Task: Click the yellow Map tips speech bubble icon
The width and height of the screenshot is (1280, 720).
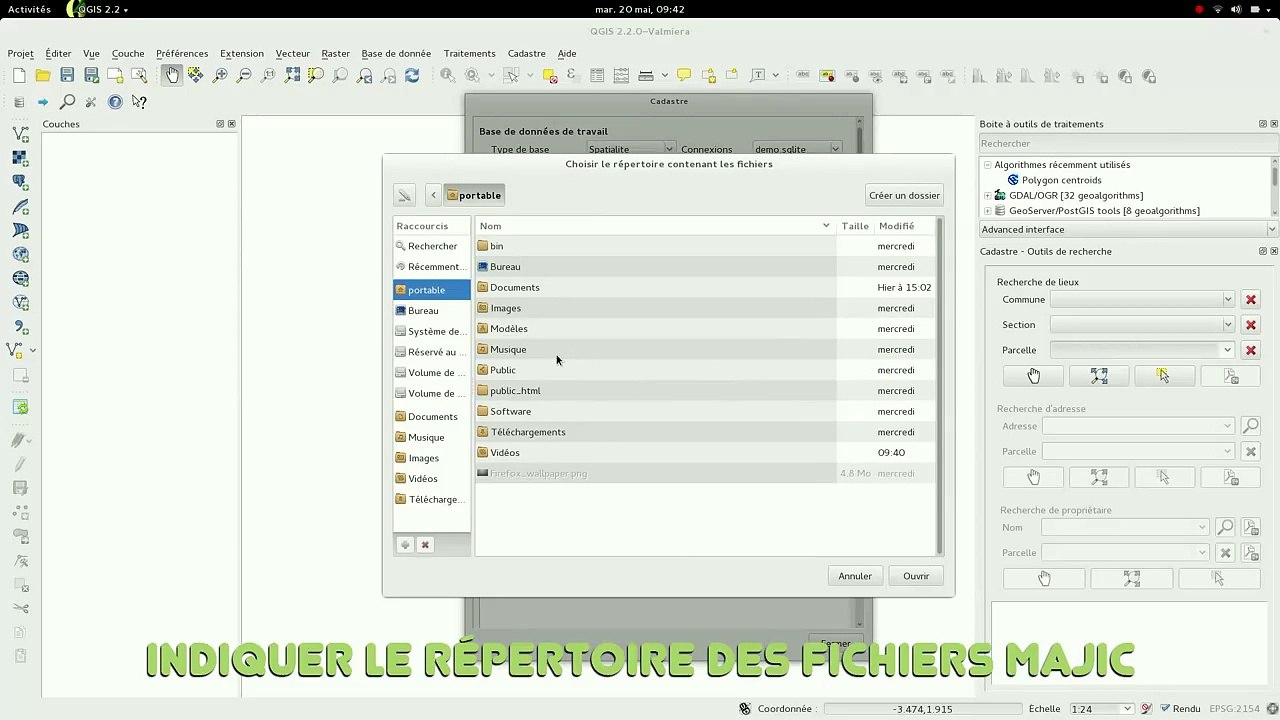Action: (x=684, y=76)
